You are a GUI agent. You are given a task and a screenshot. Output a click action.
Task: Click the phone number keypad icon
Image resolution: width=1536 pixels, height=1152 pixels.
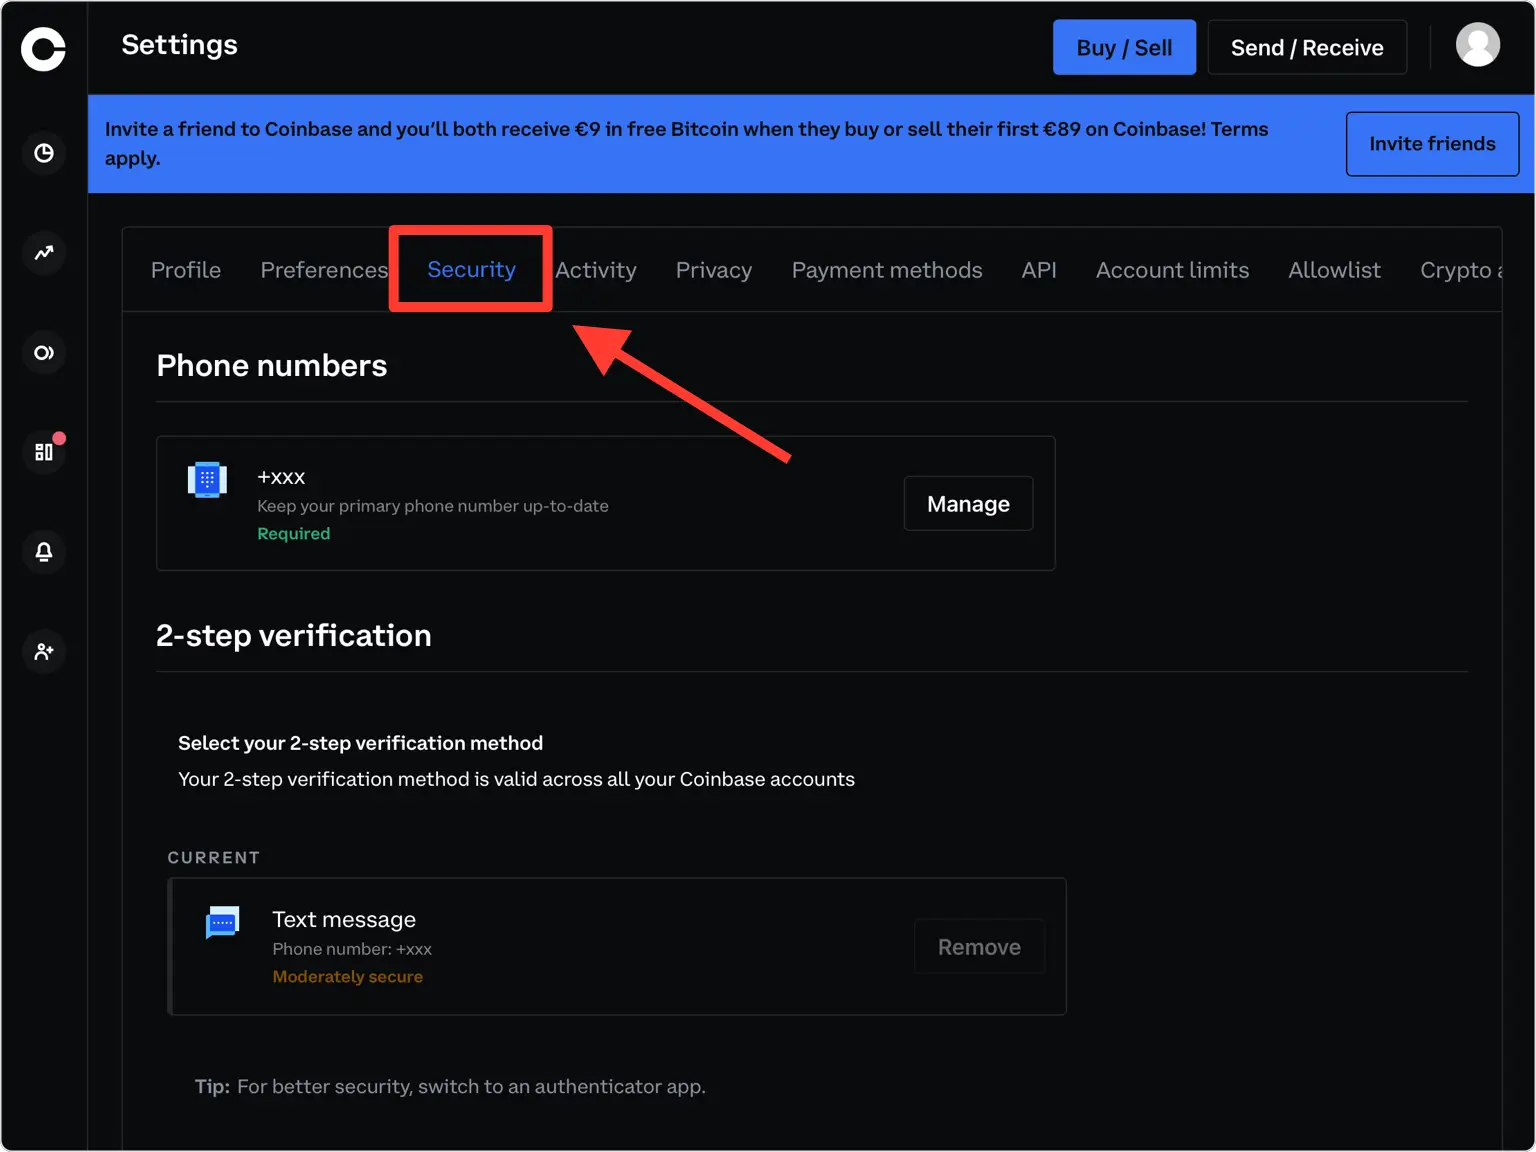207,480
